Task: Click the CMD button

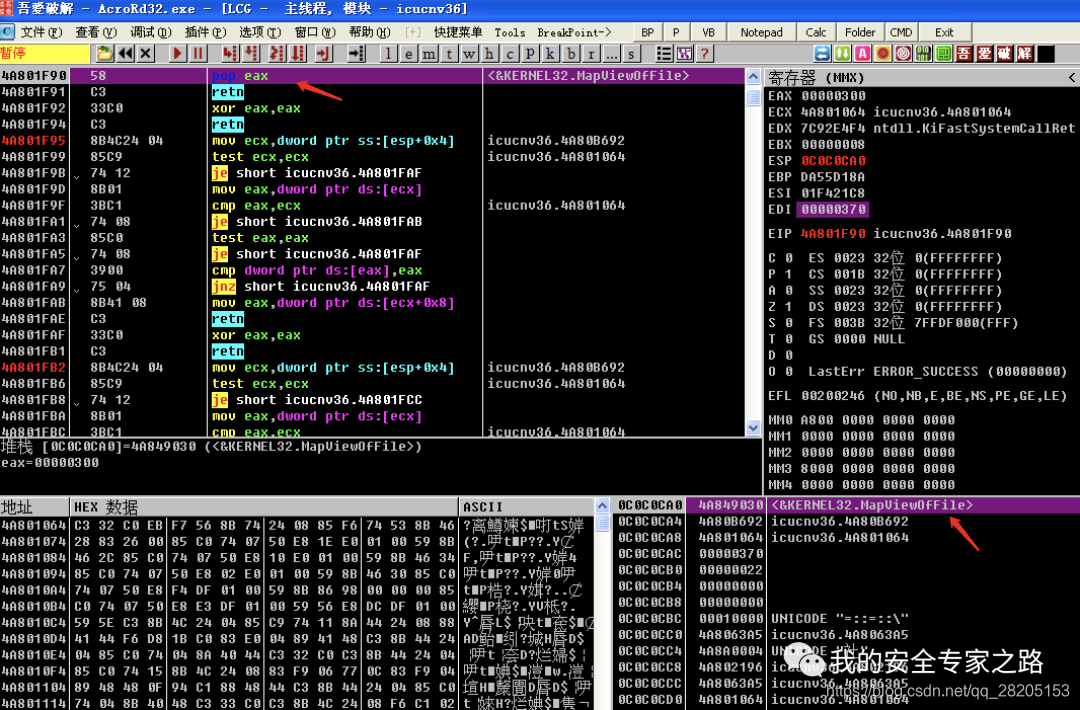Action: coord(901,32)
